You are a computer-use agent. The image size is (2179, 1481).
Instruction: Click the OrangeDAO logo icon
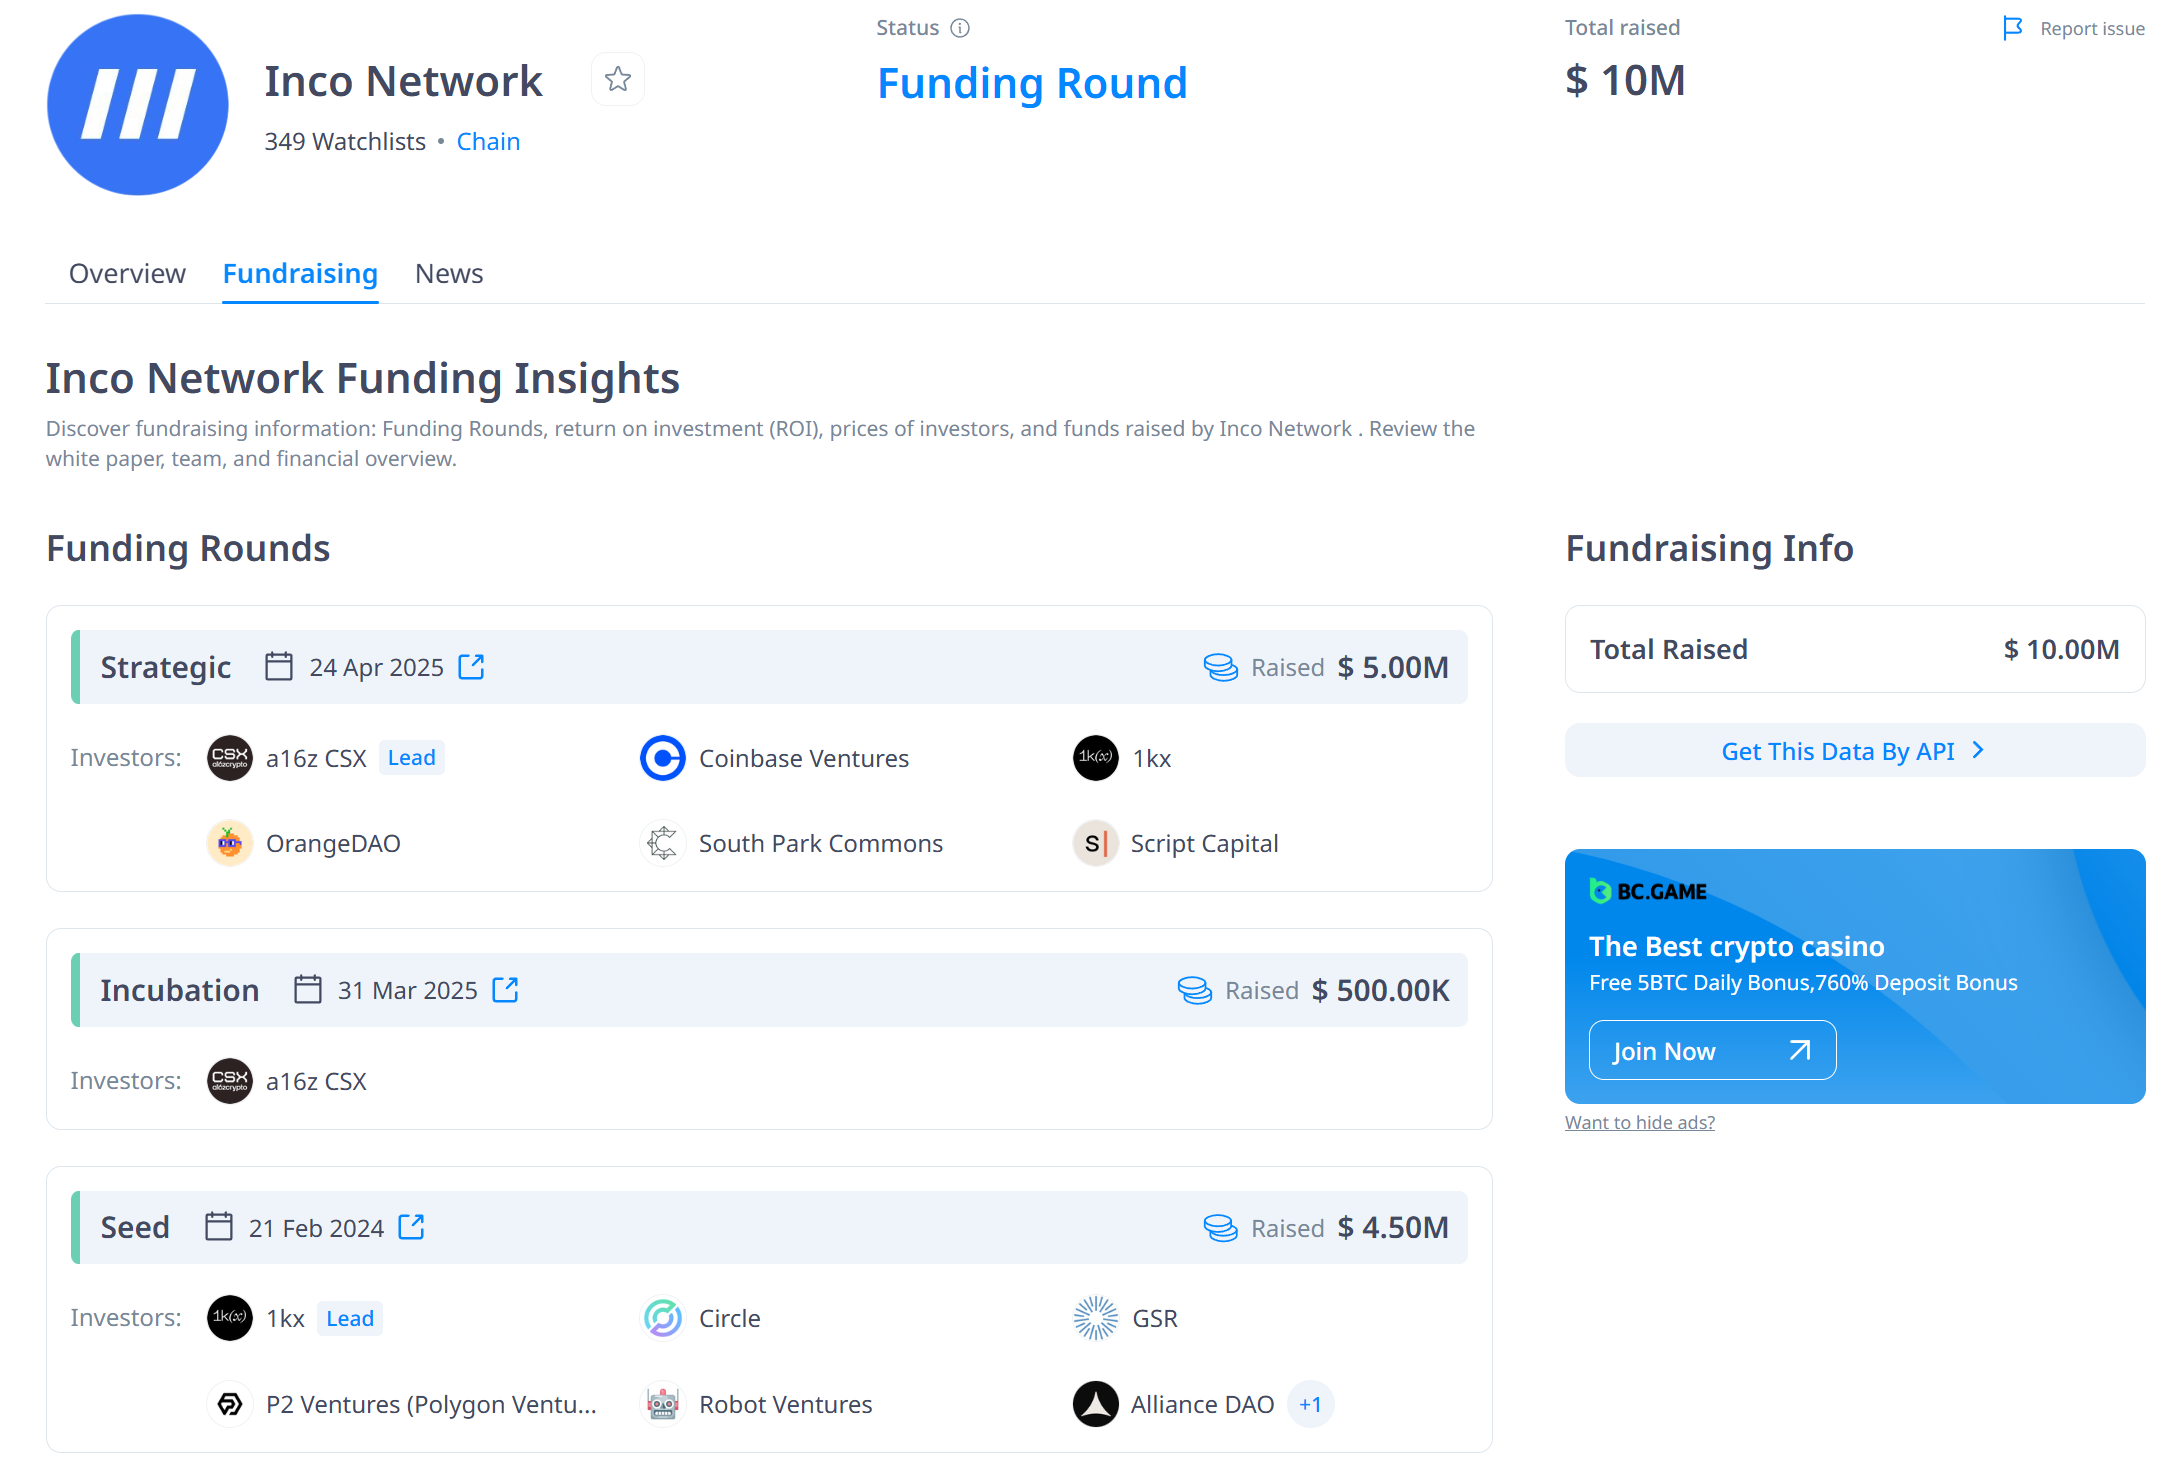coord(230,843)
